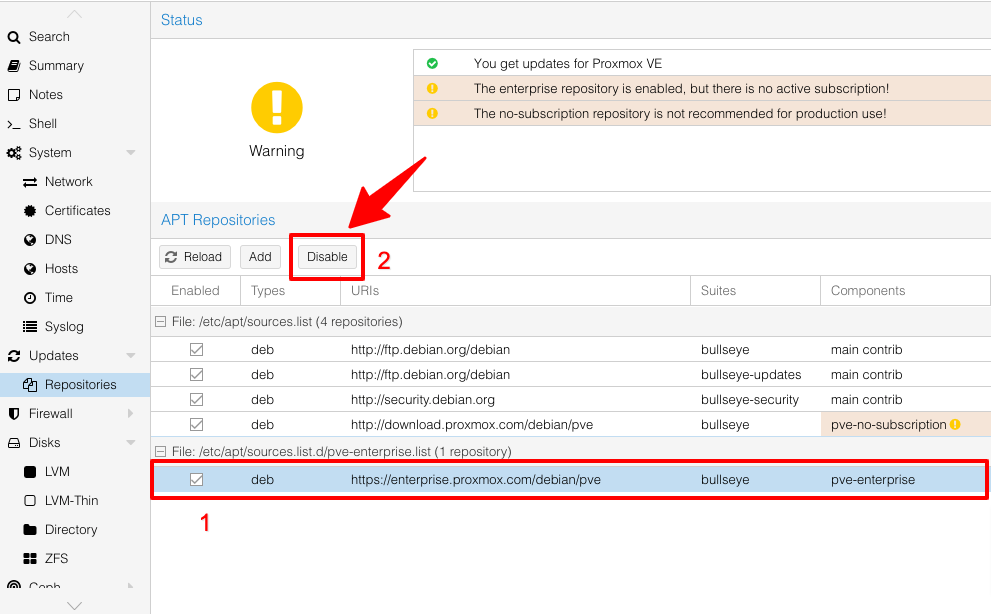
Task: Toggle Enabled checkbox for pve-enterprise repository
Action: tap(196, 480)
